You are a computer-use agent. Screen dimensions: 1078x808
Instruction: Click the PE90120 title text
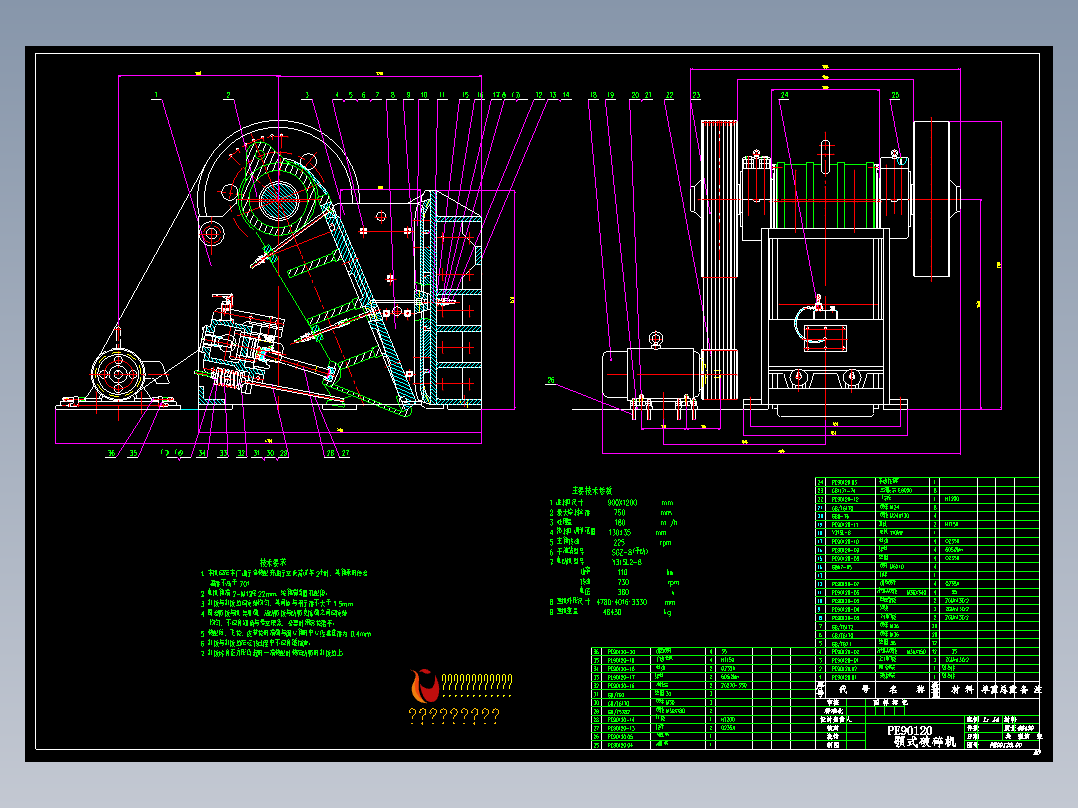pyautogui.click(x=909, y=730)
